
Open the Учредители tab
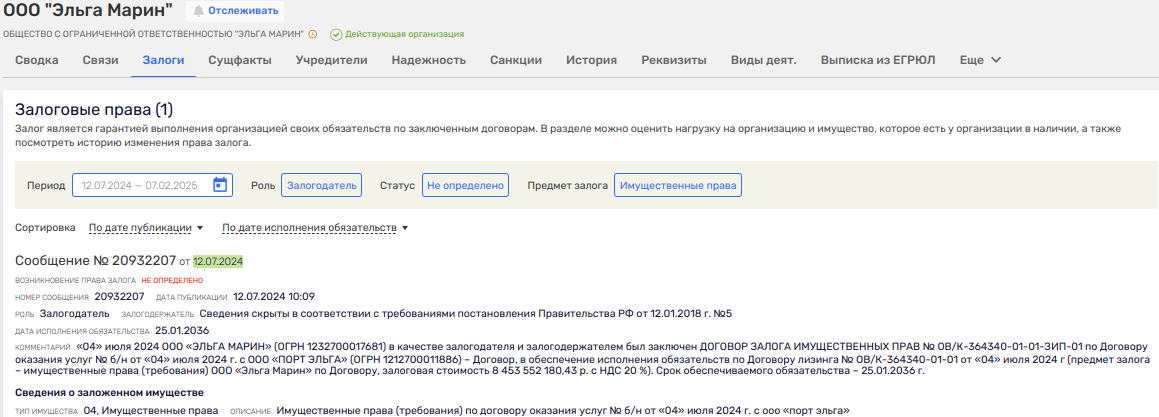[331, 61]
